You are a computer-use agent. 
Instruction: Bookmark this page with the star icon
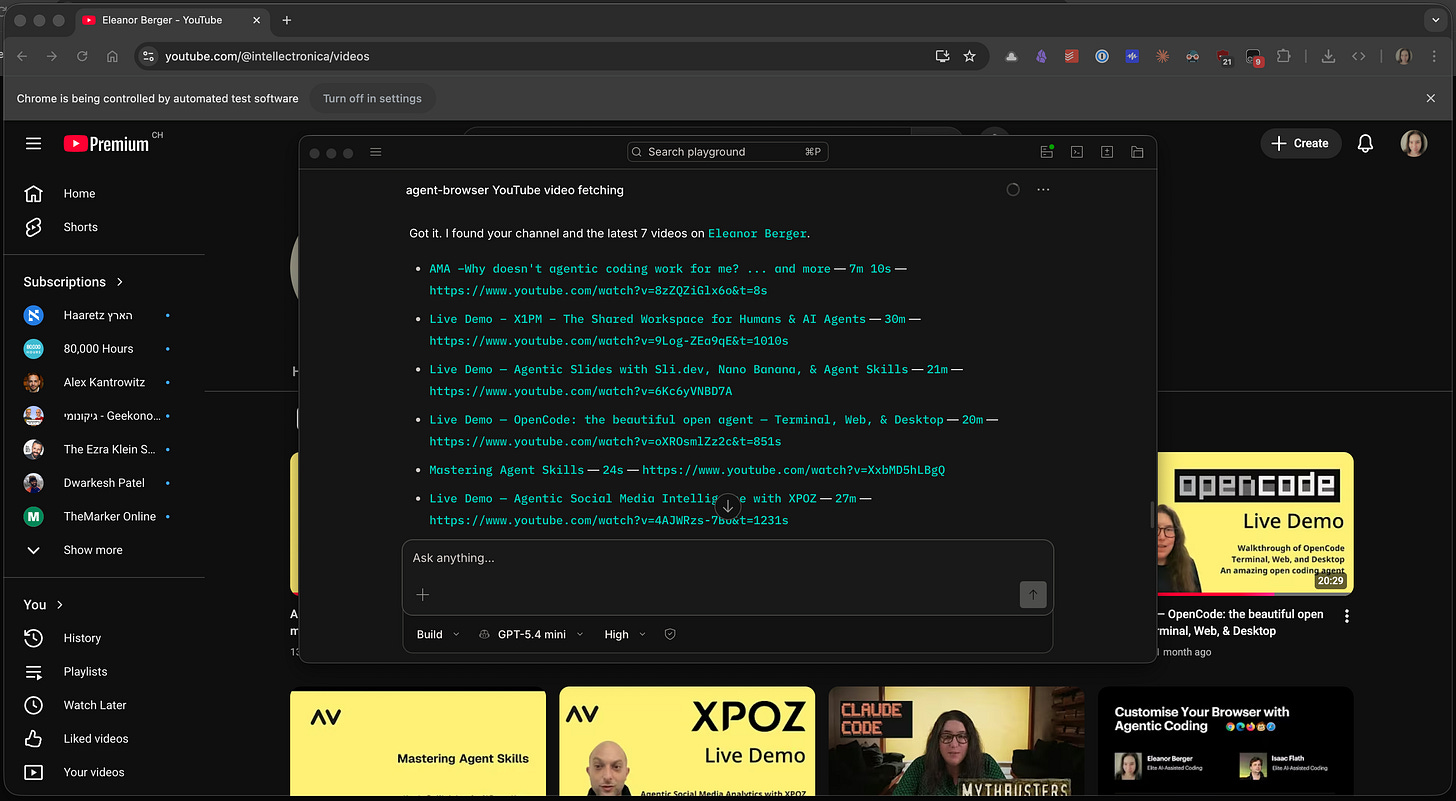point(969,56)
